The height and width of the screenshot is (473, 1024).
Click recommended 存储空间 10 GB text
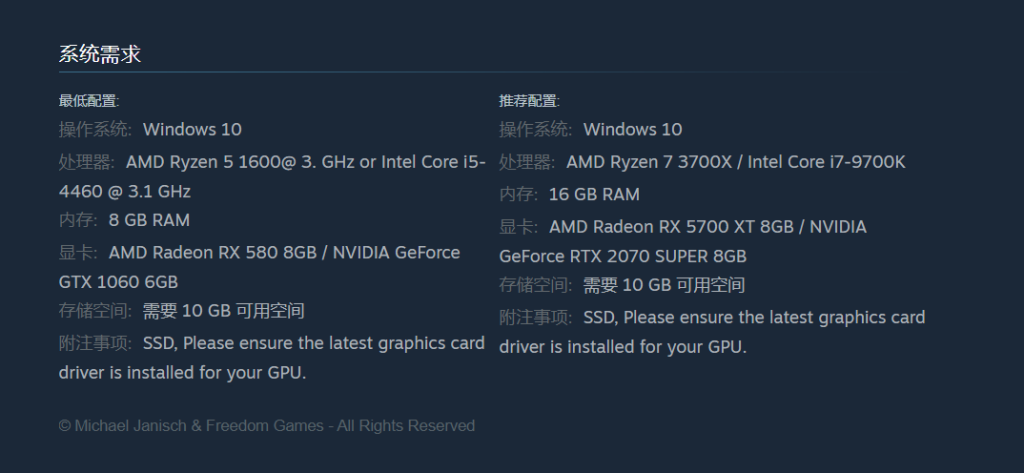[x=664, y=285]
